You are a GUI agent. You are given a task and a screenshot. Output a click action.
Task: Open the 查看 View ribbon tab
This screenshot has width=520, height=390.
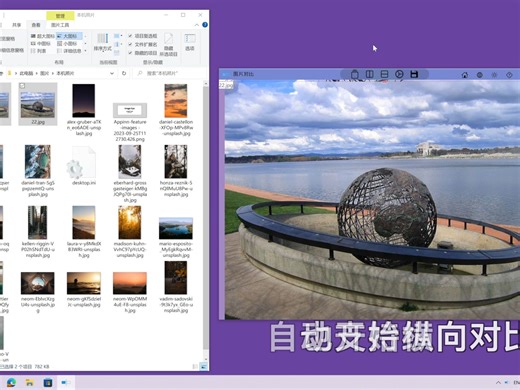click(x=36, y=25)
